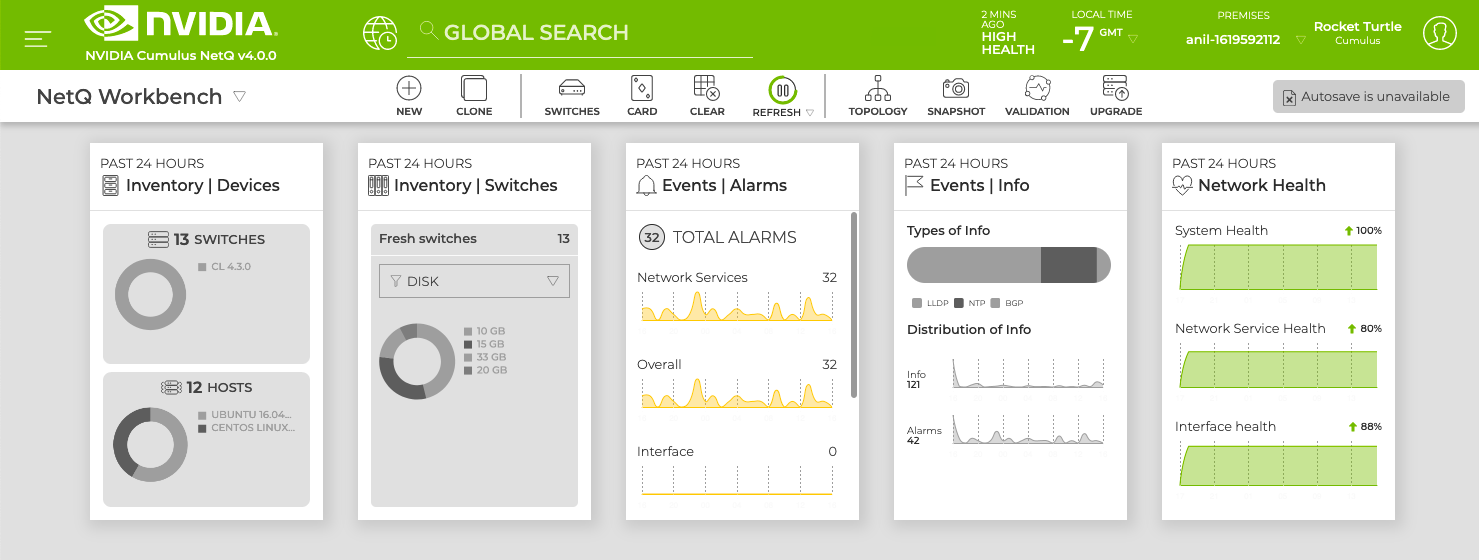Click the 15 GB disk legend entry

pyautogui.click(x=485, y=344)
